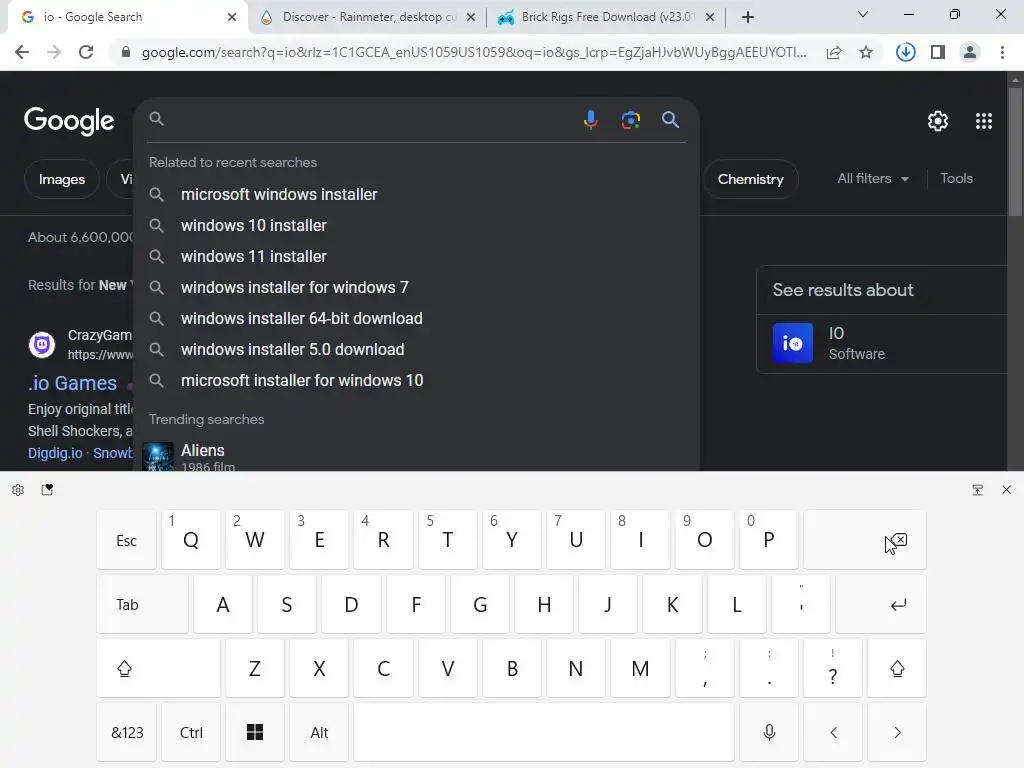The width and height of the screenshot is (1024, 768).
Task: Open Google Lens image search icon
Action: tap(630, 120)
